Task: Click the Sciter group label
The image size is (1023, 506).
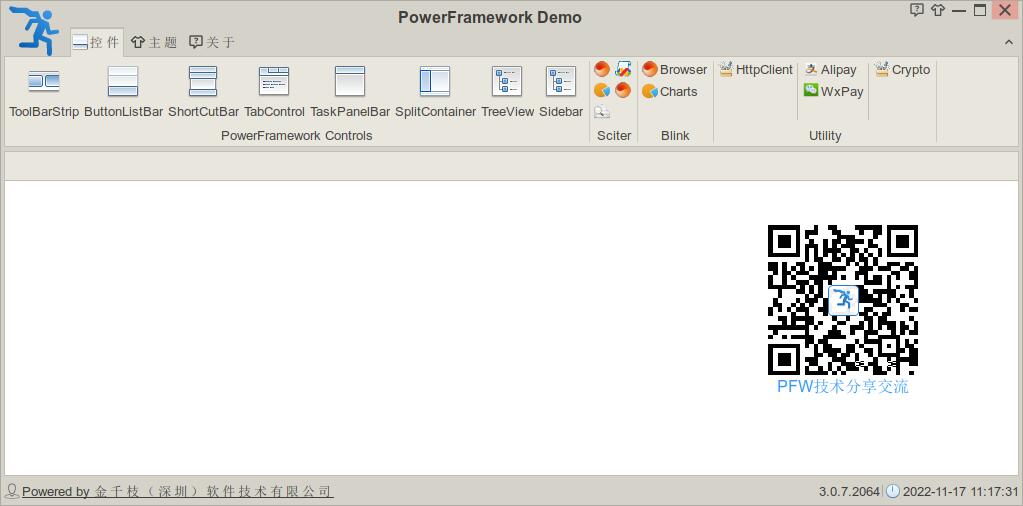Action: coord(614,136)
